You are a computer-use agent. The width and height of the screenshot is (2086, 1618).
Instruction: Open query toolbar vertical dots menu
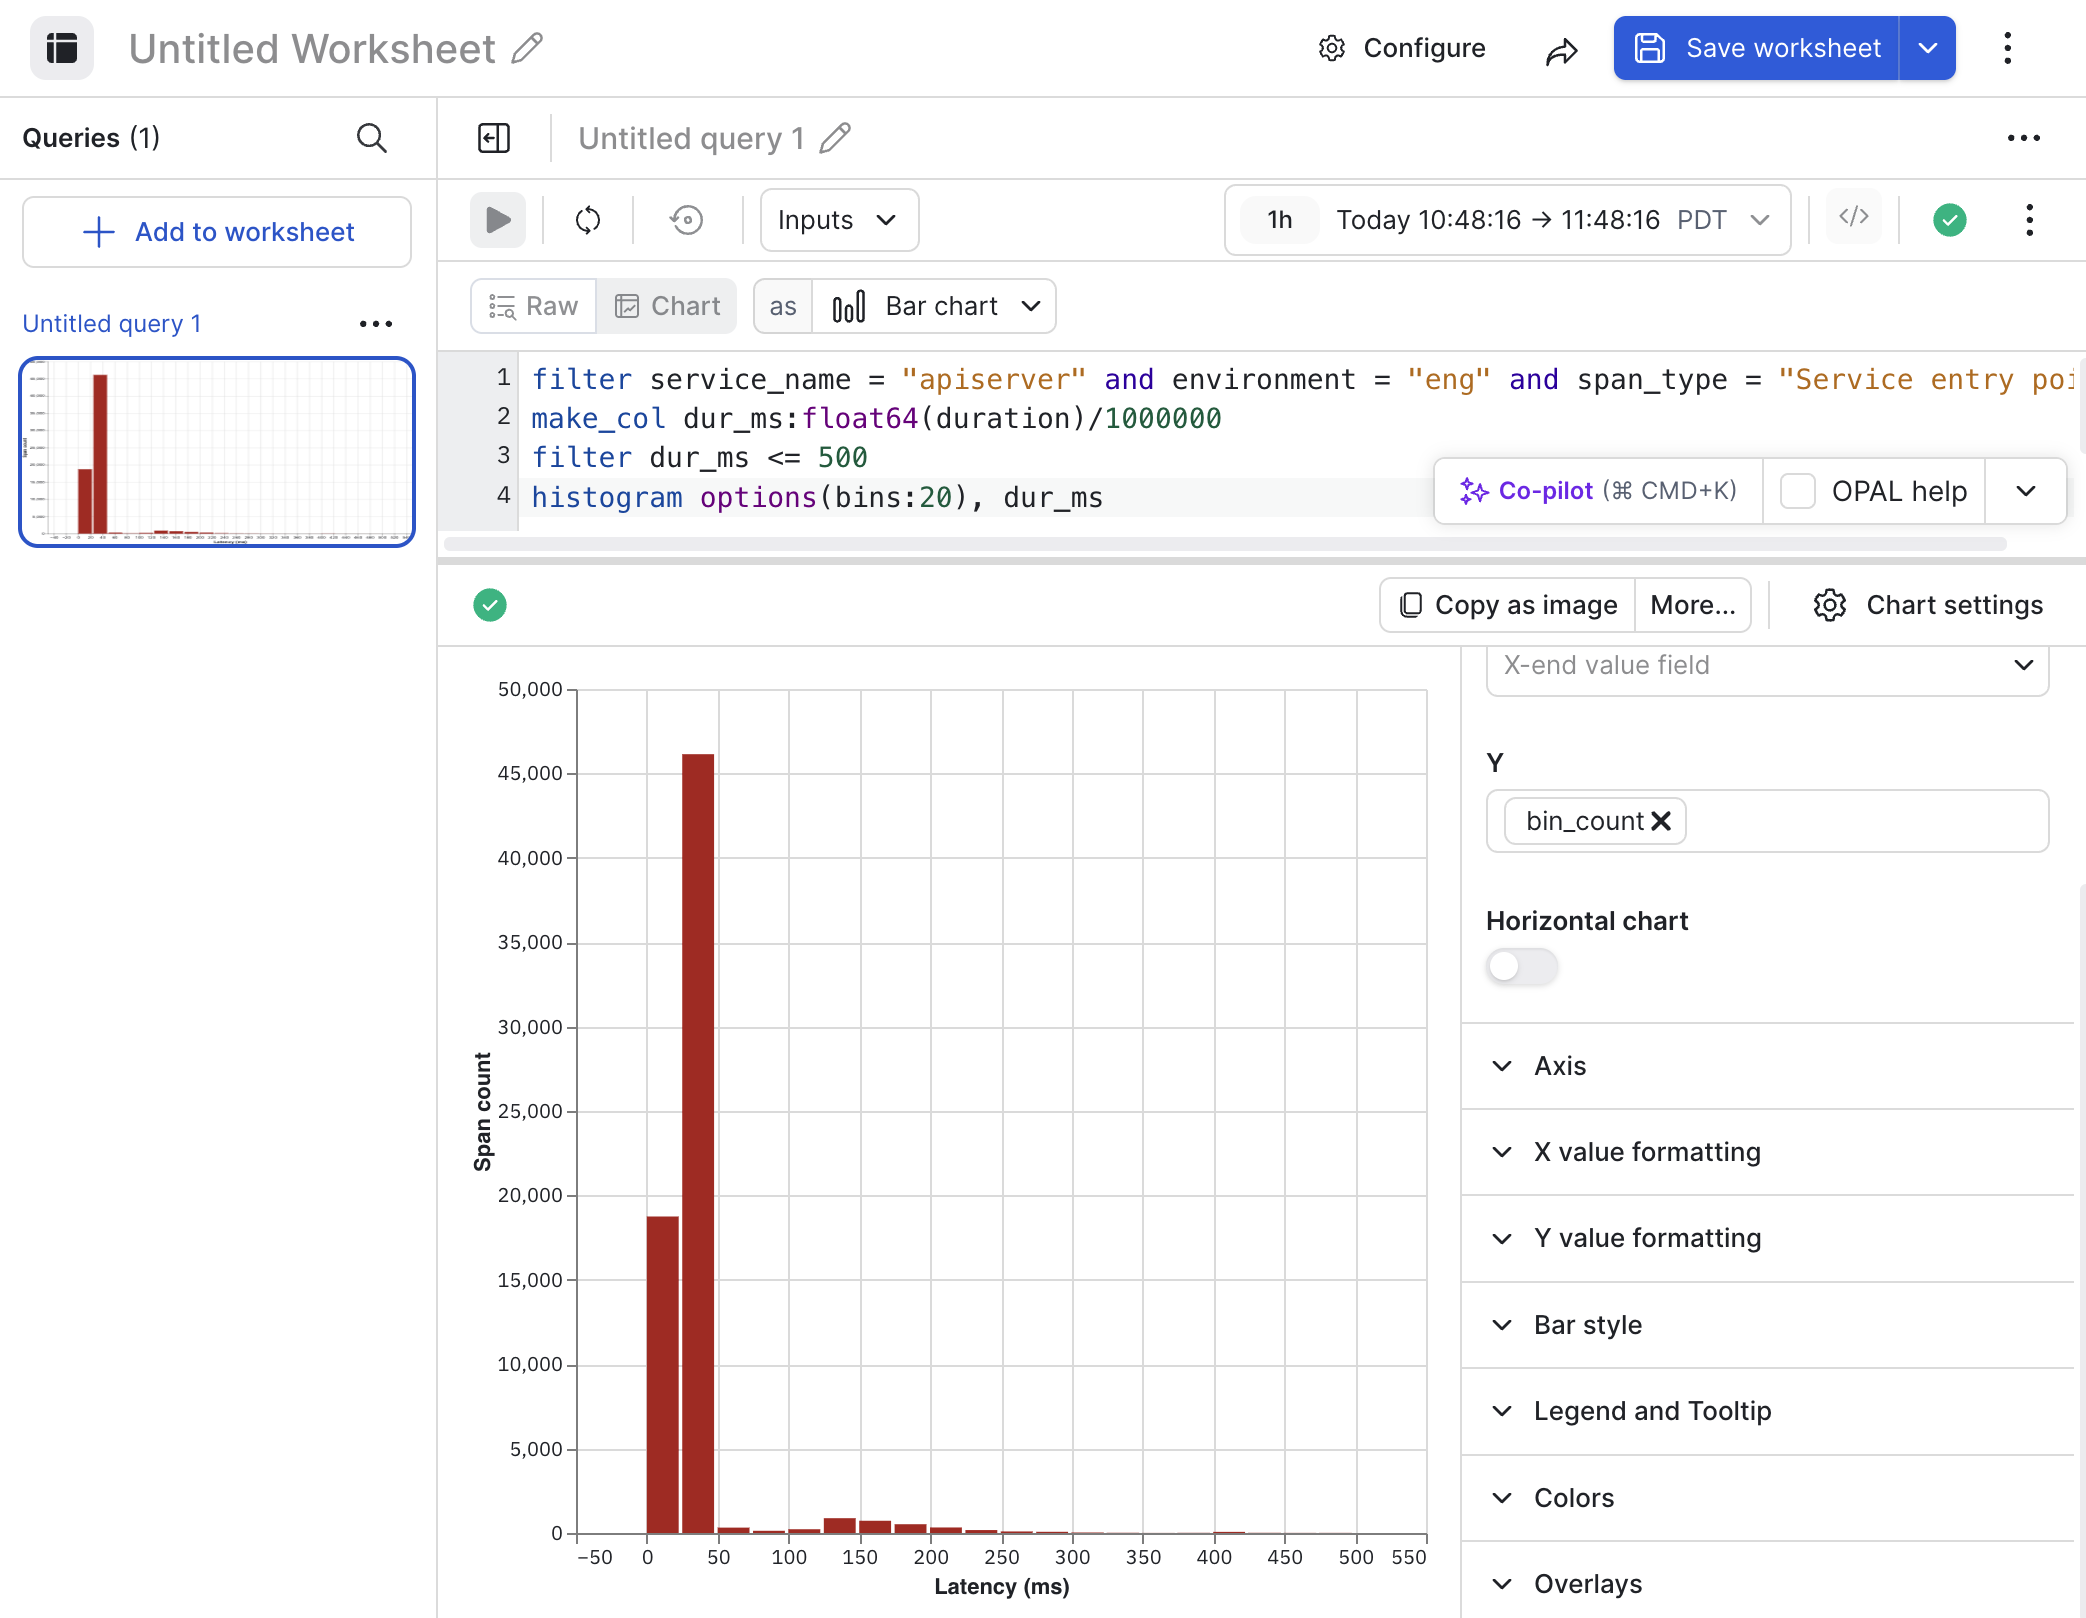(2029, 220)
